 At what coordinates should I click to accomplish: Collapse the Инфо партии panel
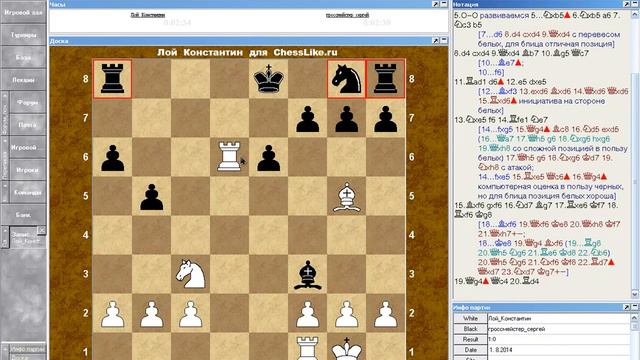pyautogui.click(x=635, y=307)
